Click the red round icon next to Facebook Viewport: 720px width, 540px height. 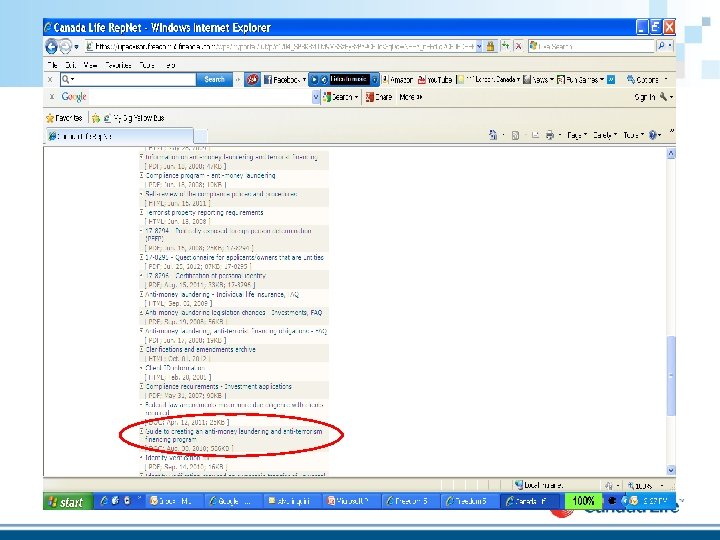[x=252, y=79]
